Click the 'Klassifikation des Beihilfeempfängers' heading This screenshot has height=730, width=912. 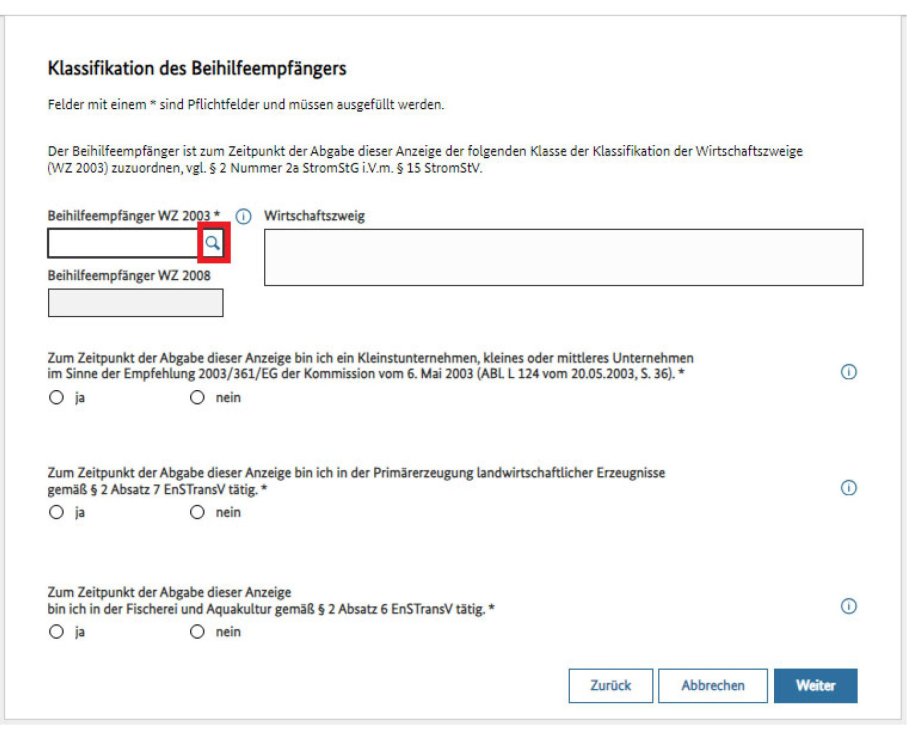(x=196, y=69)
